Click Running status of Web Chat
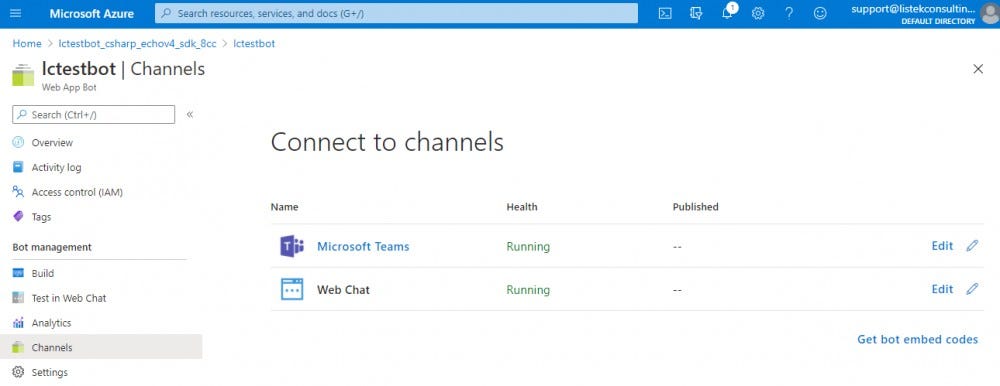This screenshot has height=386, width=1000. pyautogui.click(x=528, y=290)
